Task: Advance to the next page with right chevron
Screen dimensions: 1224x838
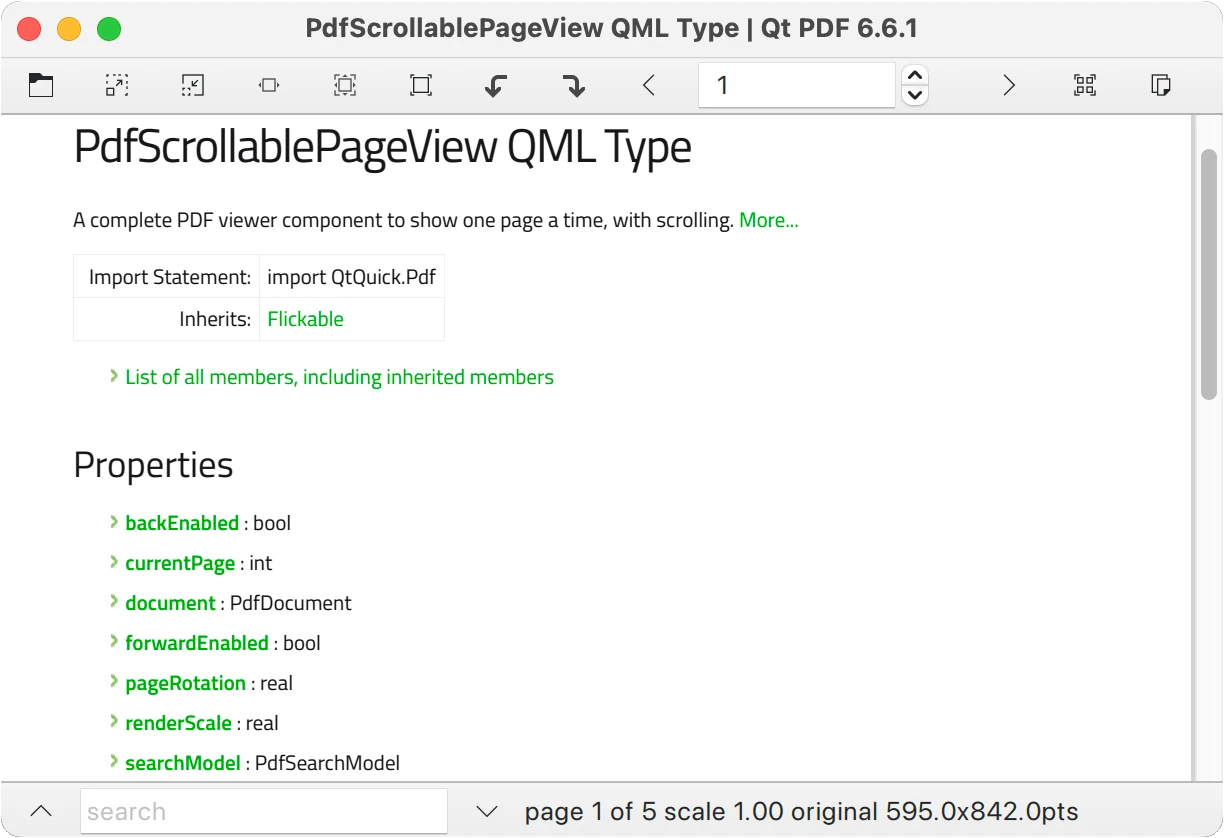Action: click(x=1009, y=85)
